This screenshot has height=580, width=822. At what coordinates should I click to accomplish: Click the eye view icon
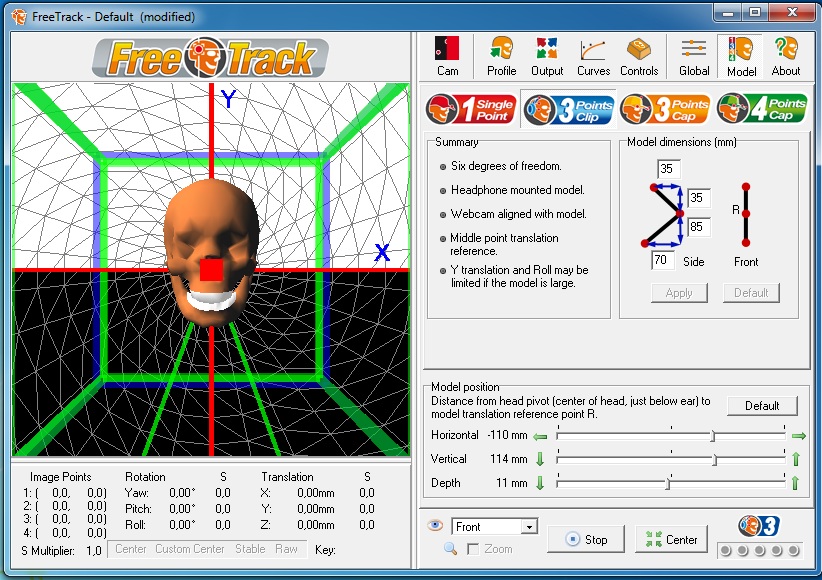point(435,525)
